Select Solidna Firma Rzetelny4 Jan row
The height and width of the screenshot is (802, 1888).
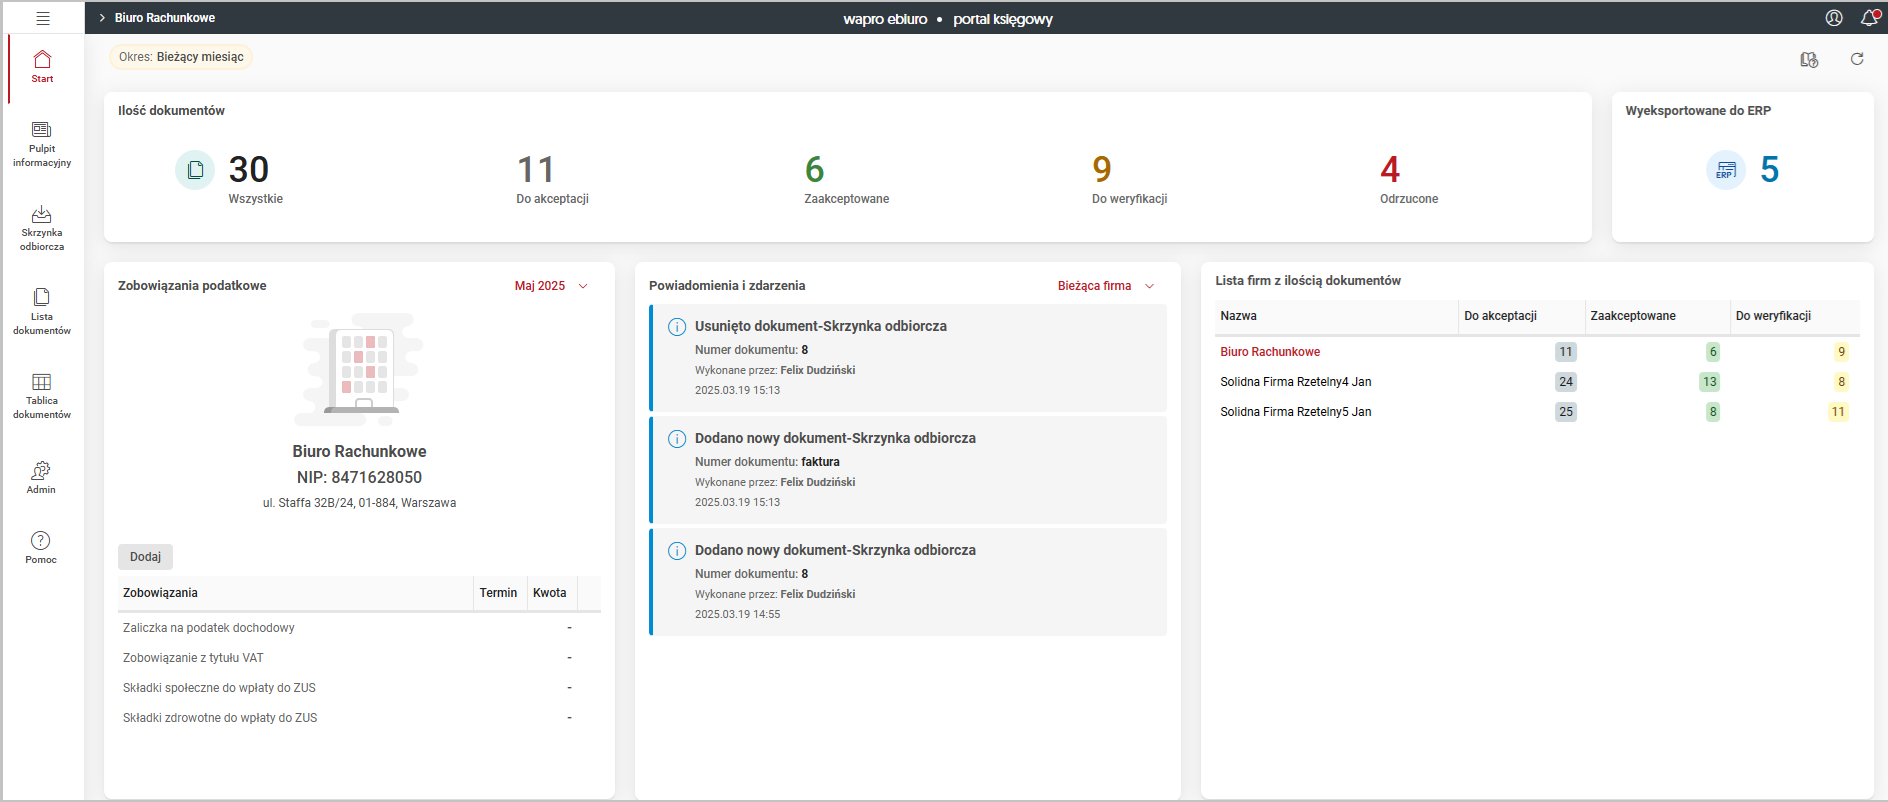(x=1537, y=382)
